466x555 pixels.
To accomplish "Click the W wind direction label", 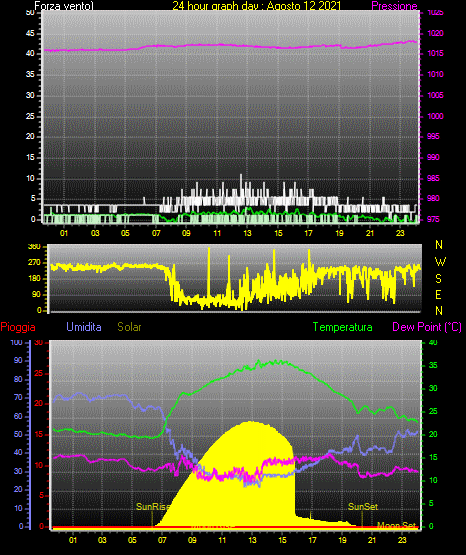I will tap(440, 262).
